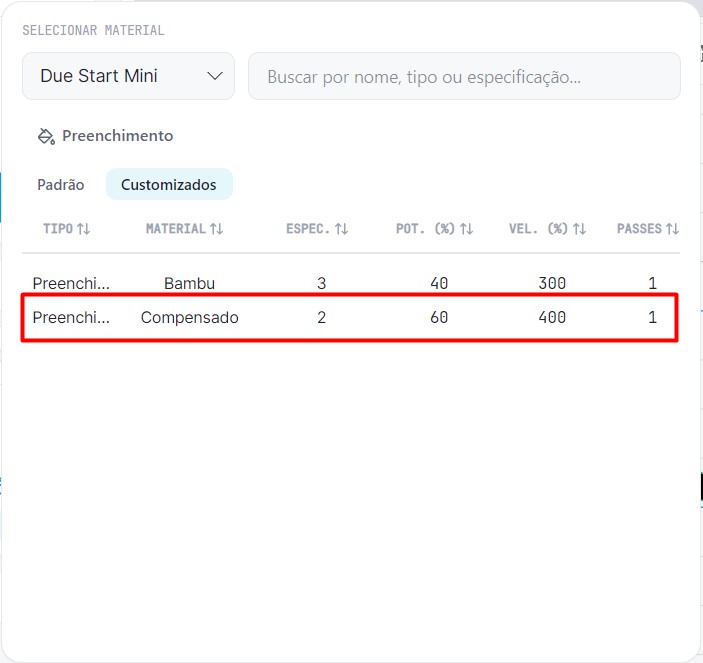
Task: Select the Compensado material row
Action: point(351,317)
